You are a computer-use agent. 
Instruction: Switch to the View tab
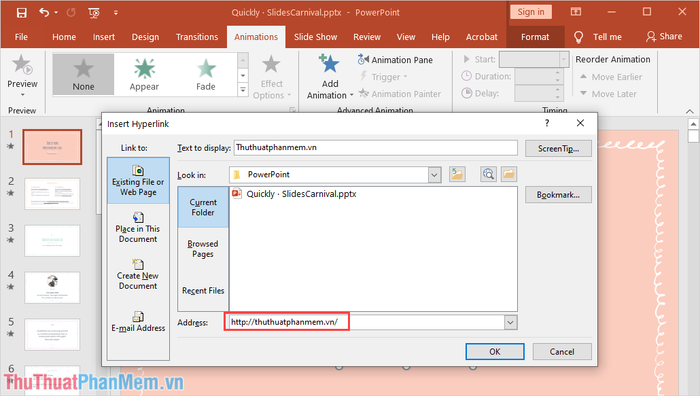(406, 37)
